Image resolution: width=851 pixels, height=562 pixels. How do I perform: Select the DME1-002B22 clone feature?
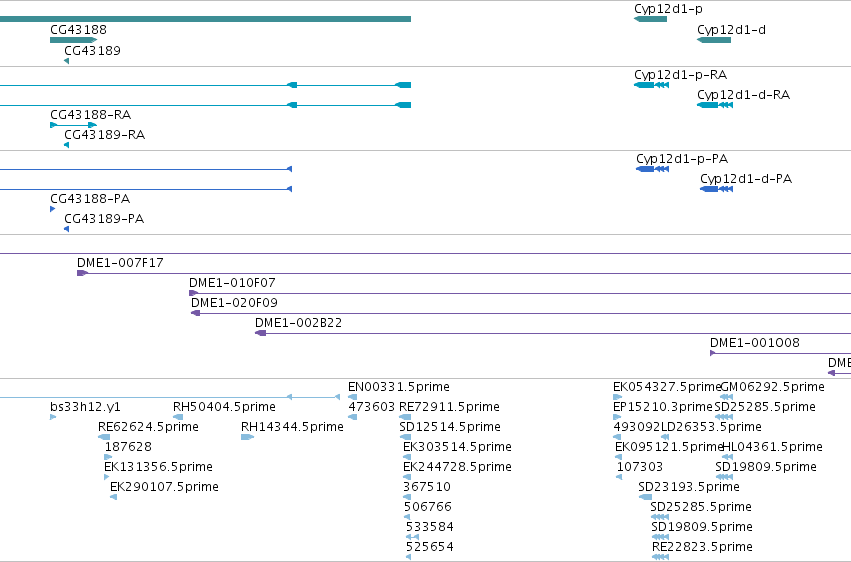553,334
